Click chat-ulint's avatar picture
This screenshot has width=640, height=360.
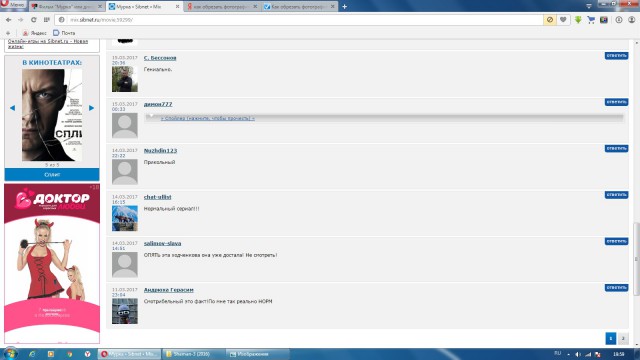click(x=125, y=218)
